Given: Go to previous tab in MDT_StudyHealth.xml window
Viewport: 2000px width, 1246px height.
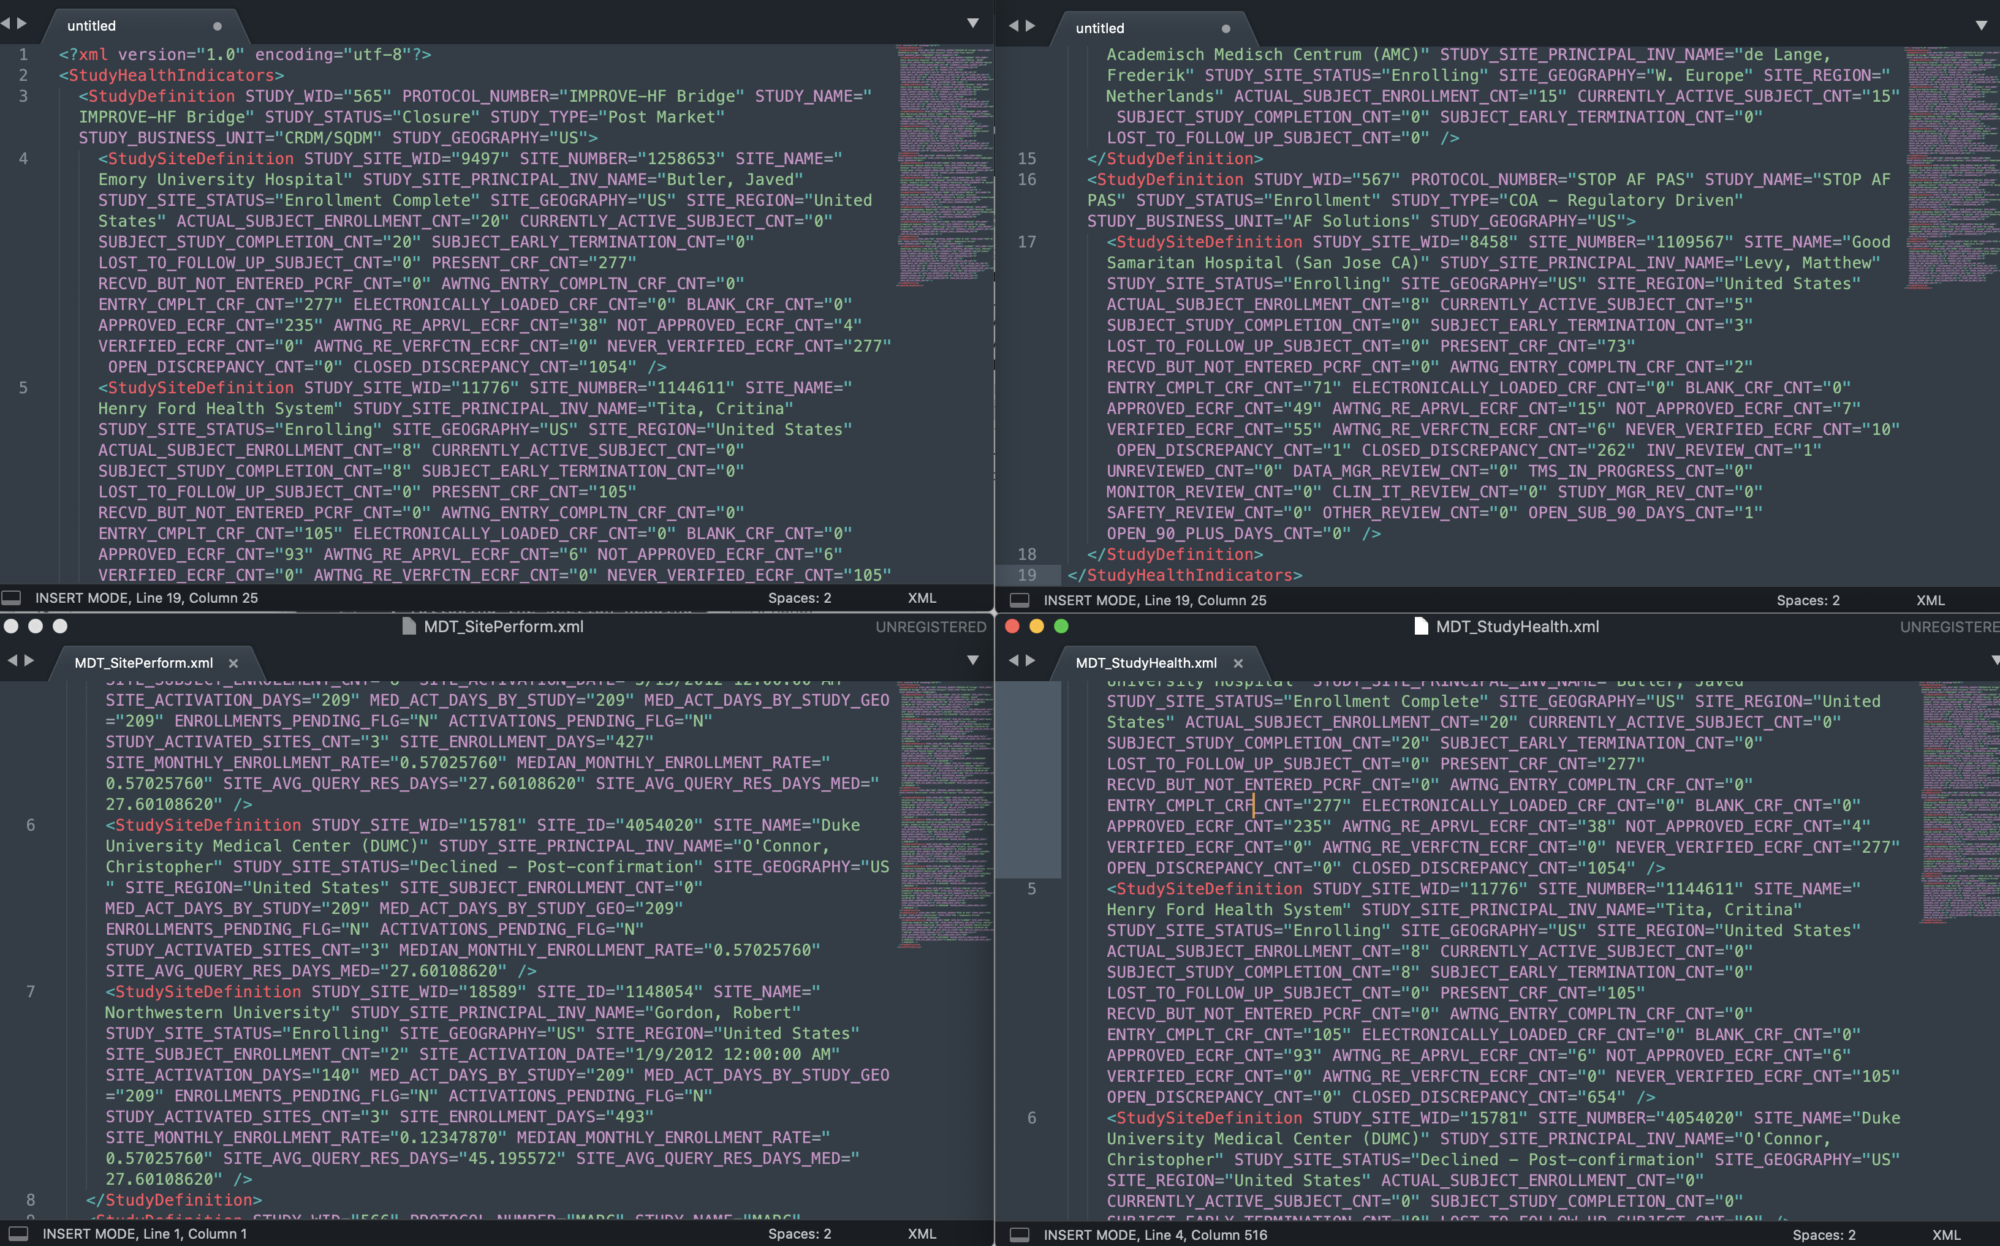Looking at the screenshot, I should (1013, 660).
